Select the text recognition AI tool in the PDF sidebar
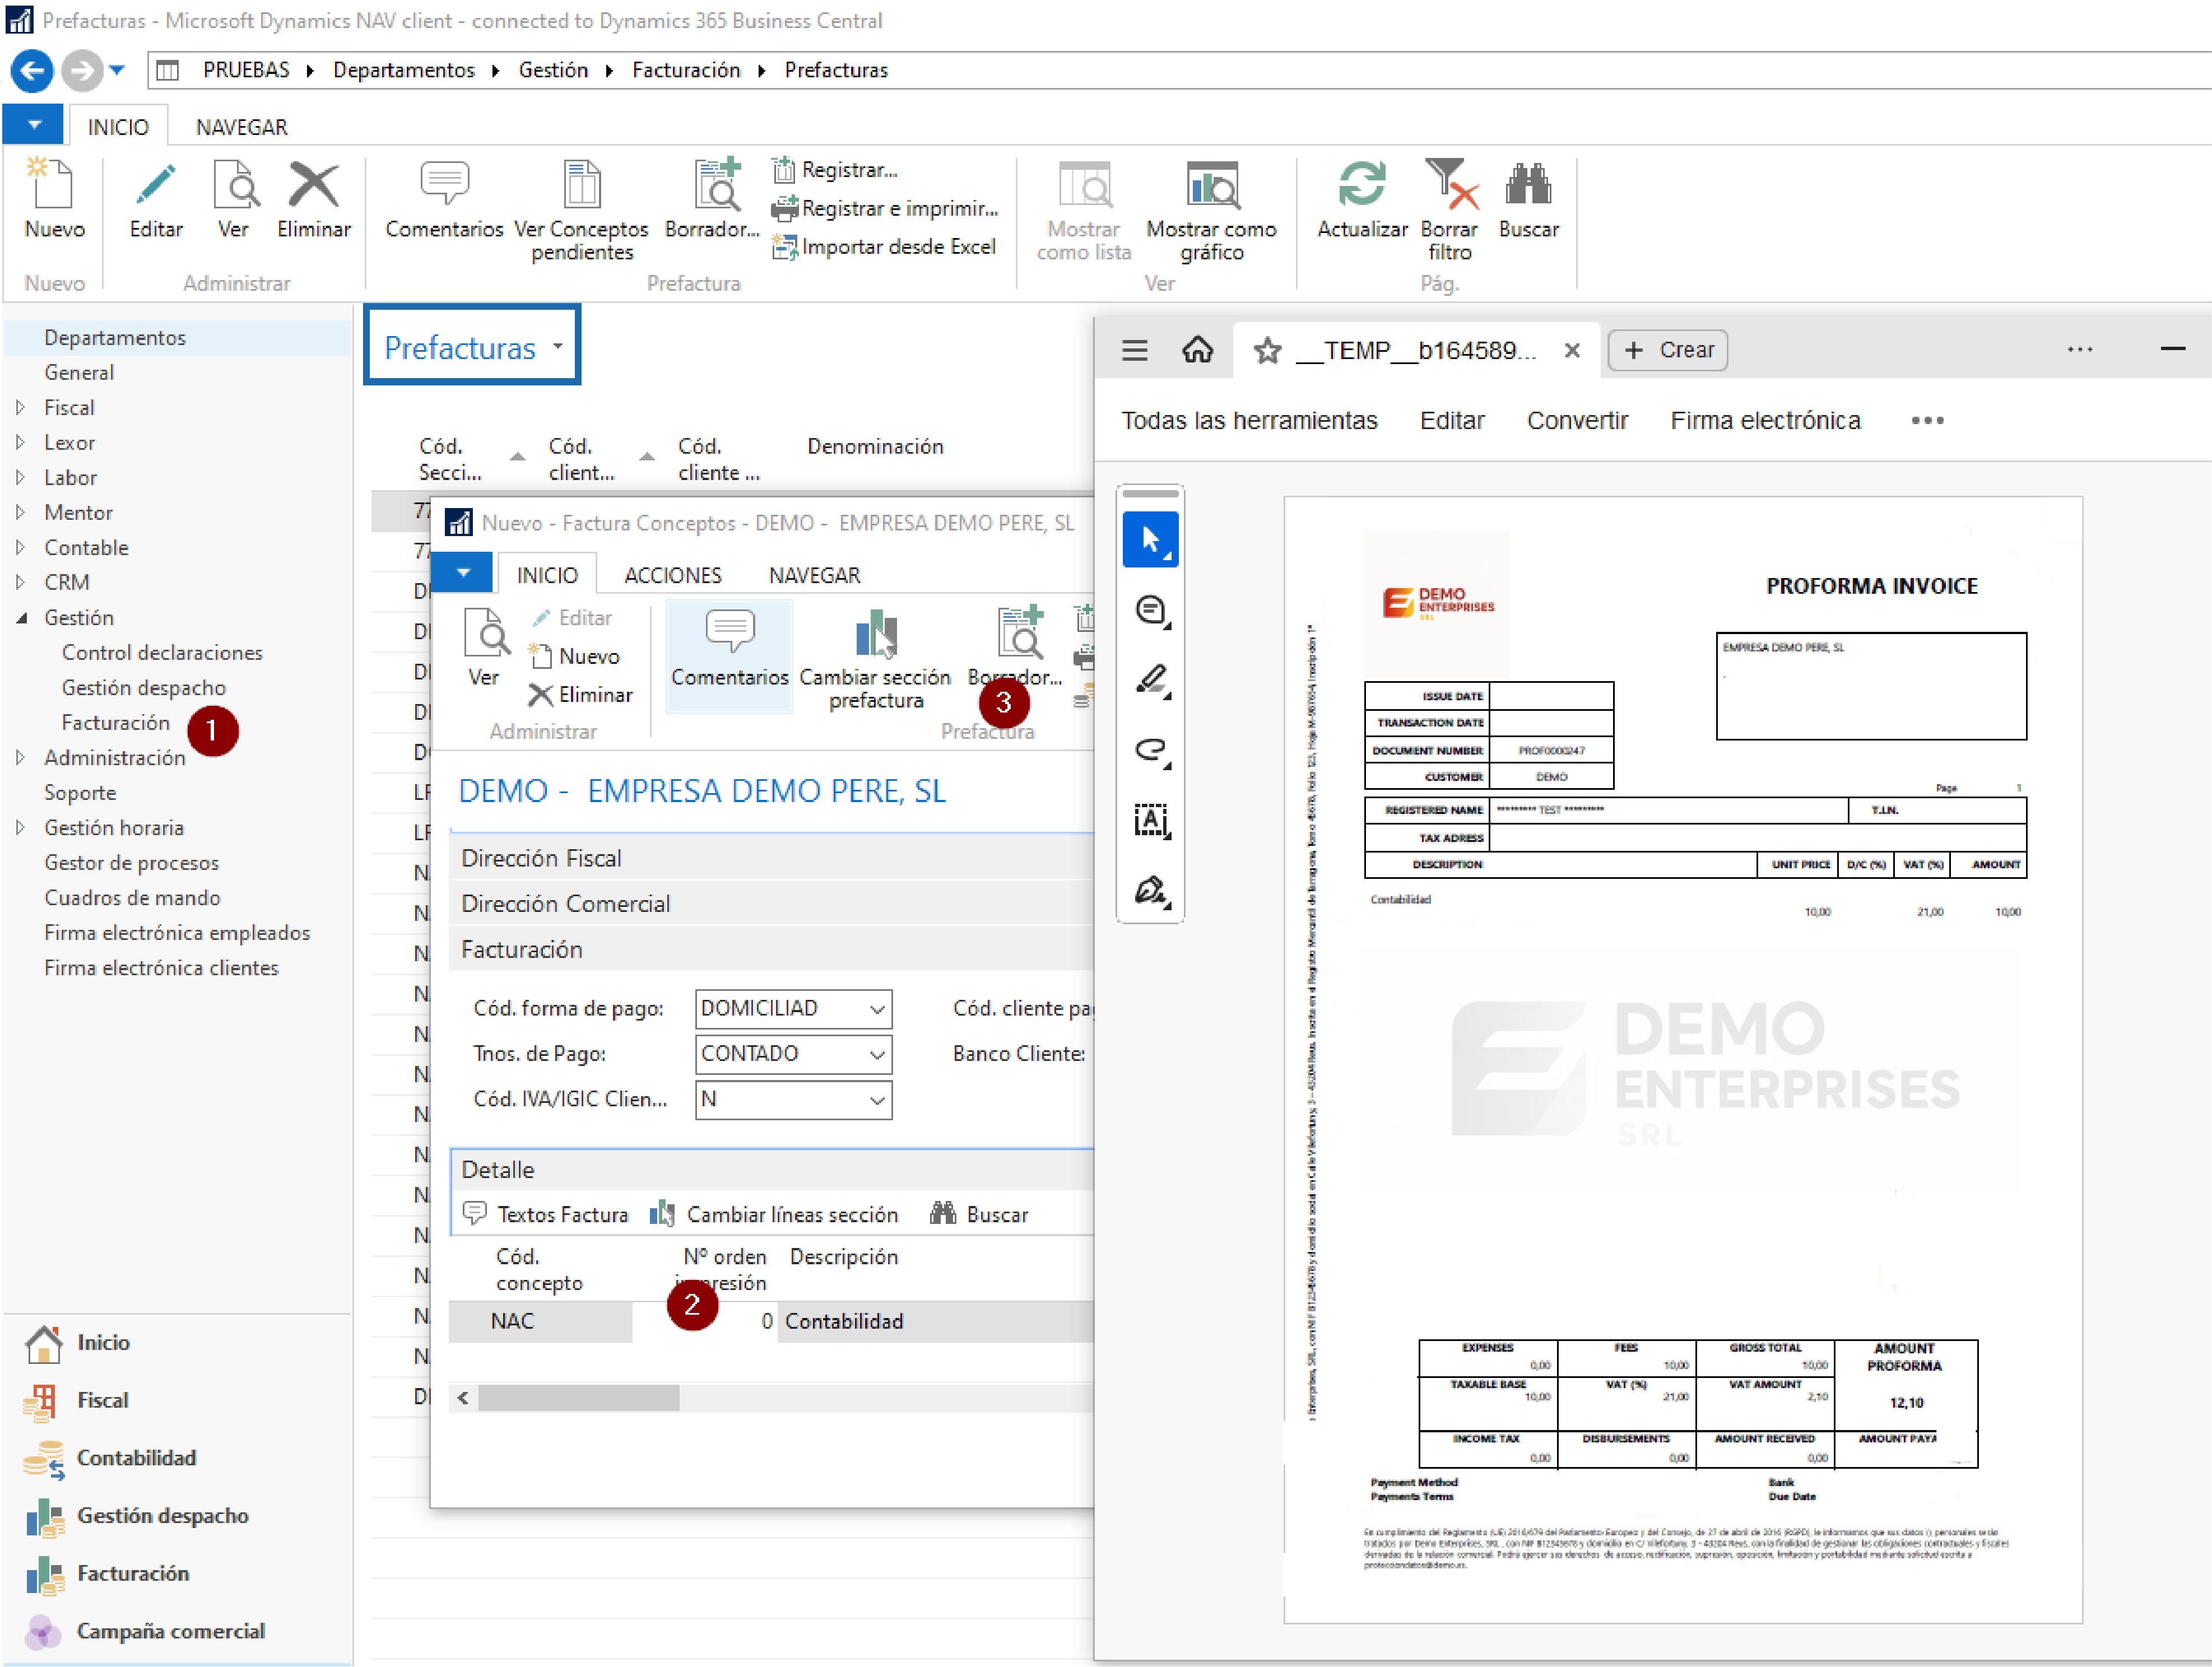2212x1667 pixels. click(x=1150, y=820)
